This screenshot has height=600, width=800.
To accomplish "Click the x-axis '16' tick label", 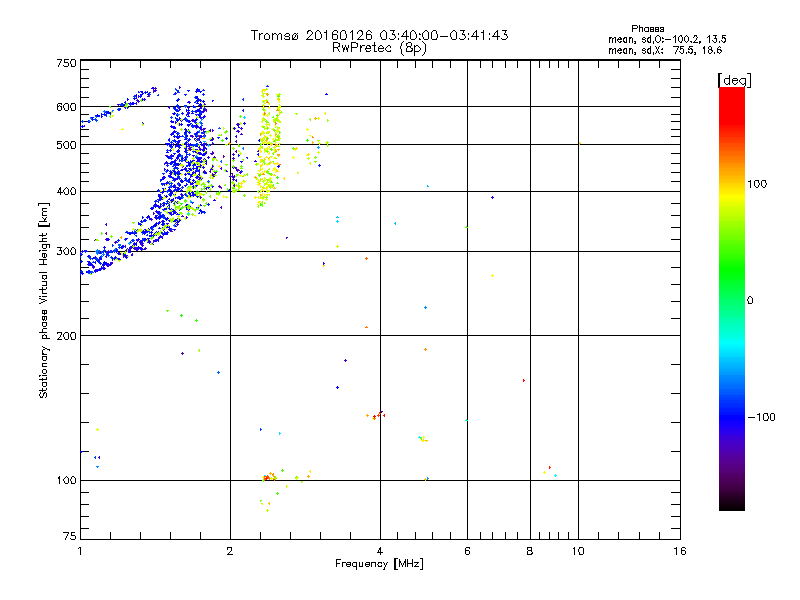I will pyautogui.click(x=680, y=551).
